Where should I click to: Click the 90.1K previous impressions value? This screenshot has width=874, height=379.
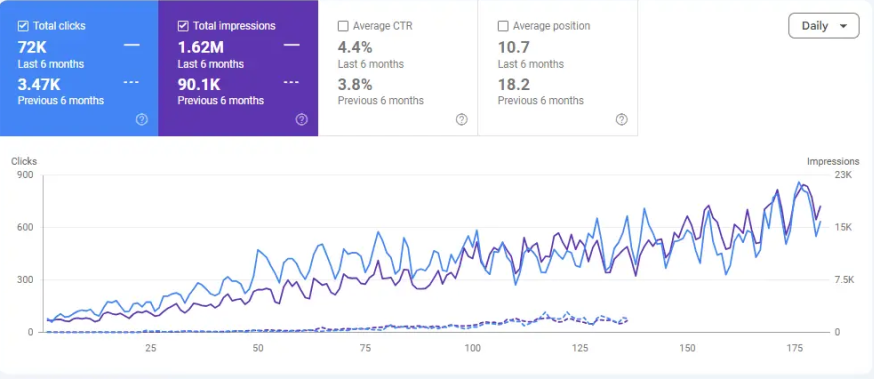(x=199, y=85)
